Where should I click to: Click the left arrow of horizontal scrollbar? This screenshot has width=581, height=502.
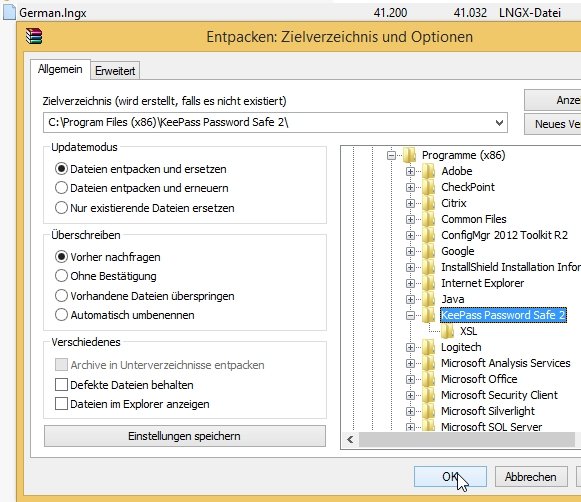pyautogui.click(x=350, y=440)
